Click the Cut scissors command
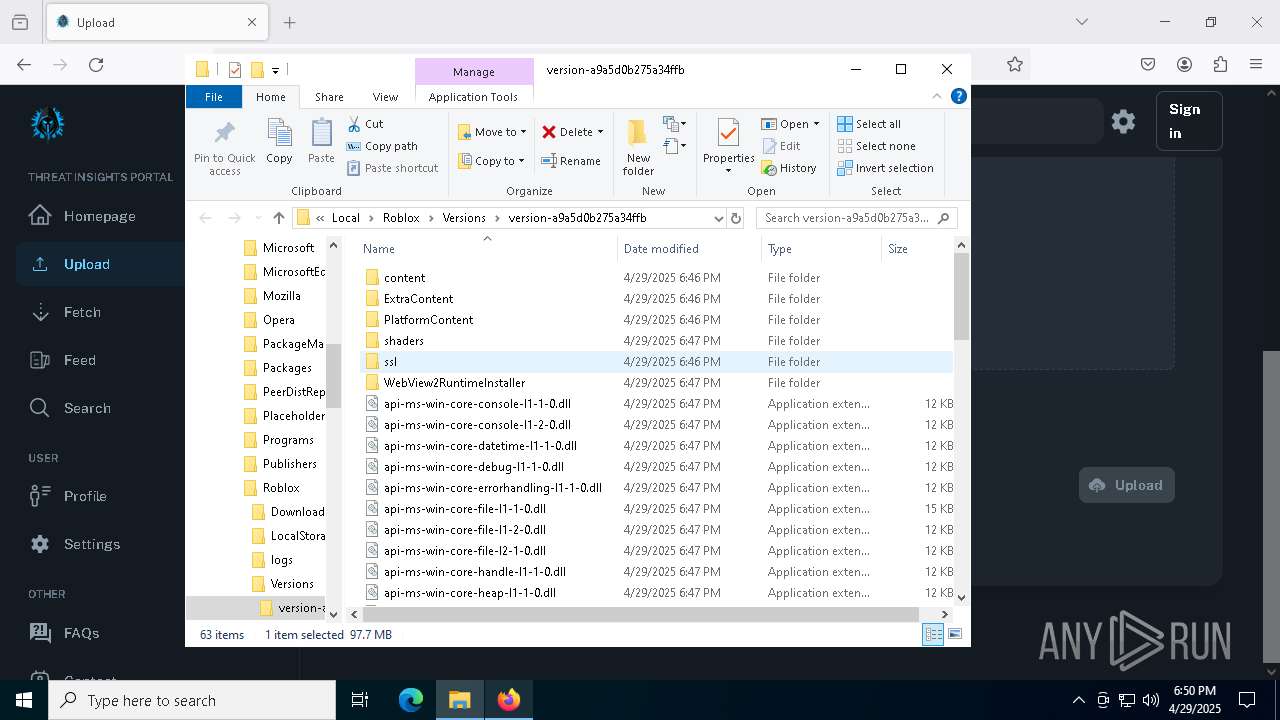Screen dimensions: 1280x720 [365, 124]
